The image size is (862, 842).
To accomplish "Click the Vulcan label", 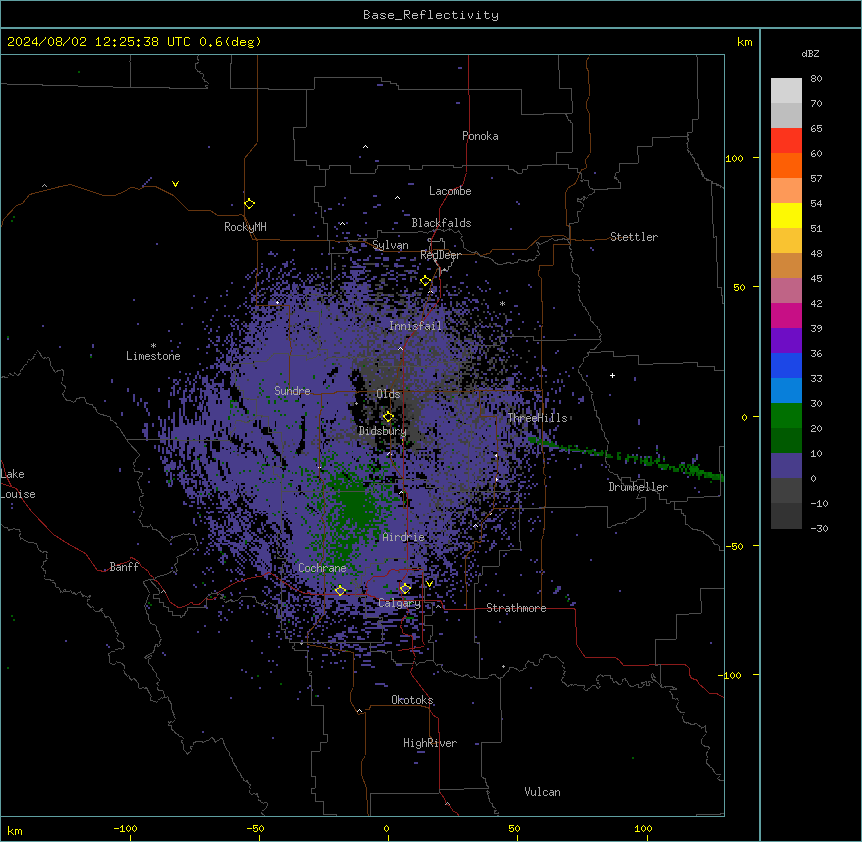I will point(543,792).
